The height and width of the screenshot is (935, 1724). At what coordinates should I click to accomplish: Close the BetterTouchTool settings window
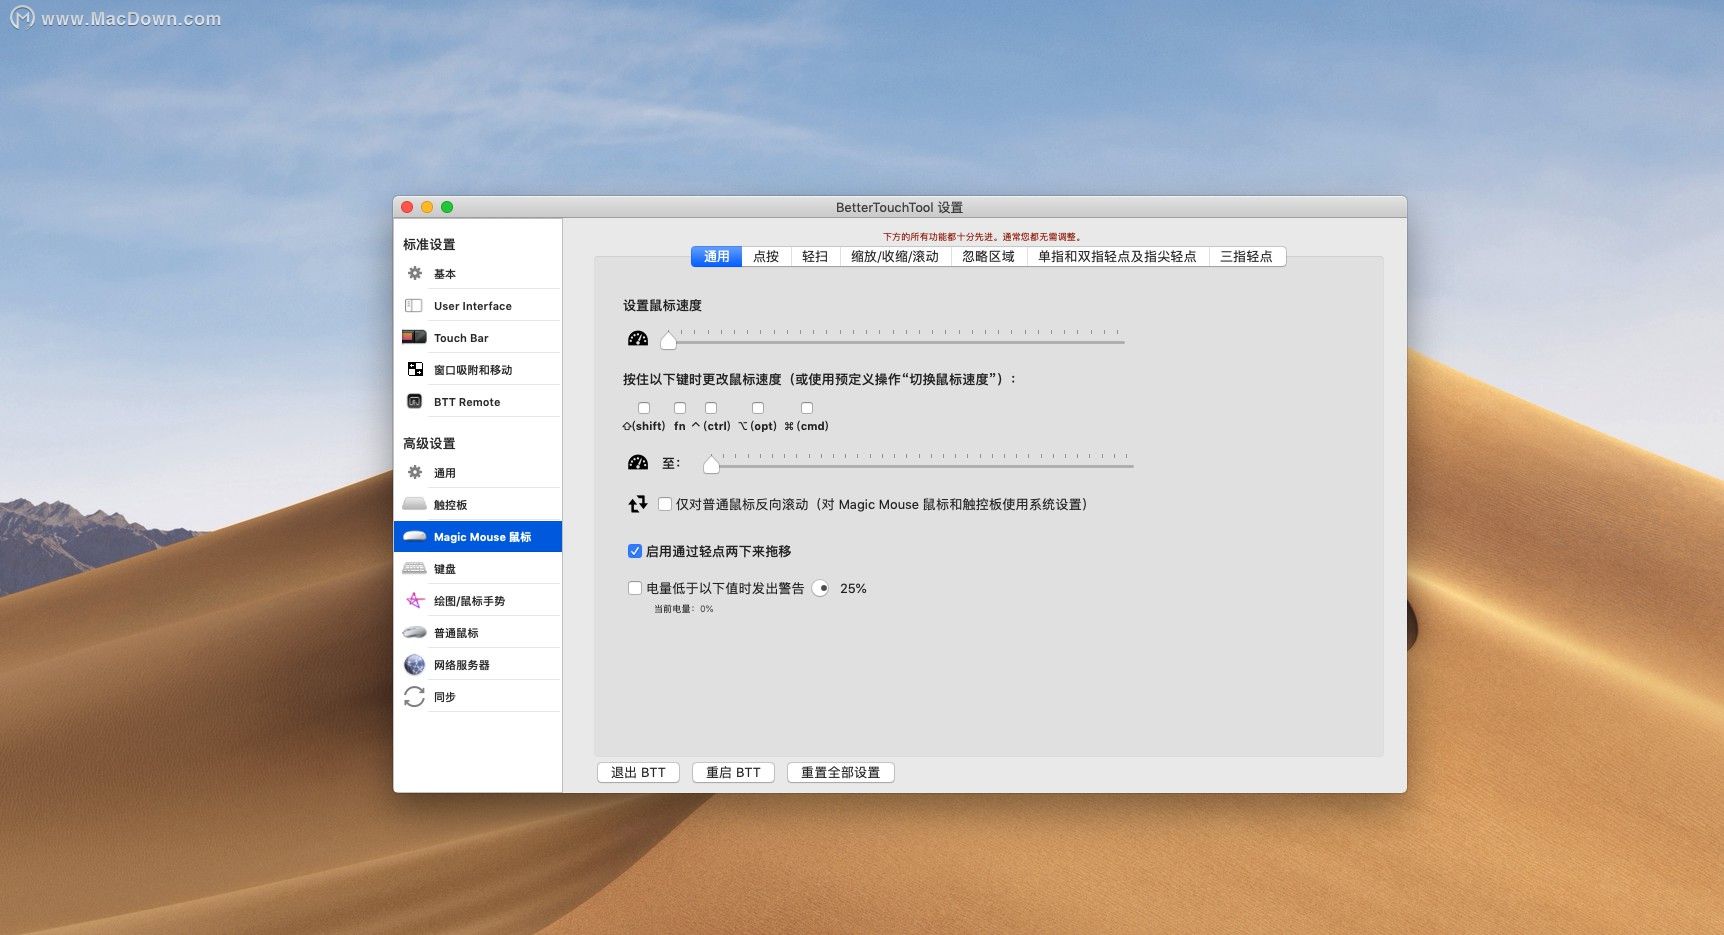point(407,207)
